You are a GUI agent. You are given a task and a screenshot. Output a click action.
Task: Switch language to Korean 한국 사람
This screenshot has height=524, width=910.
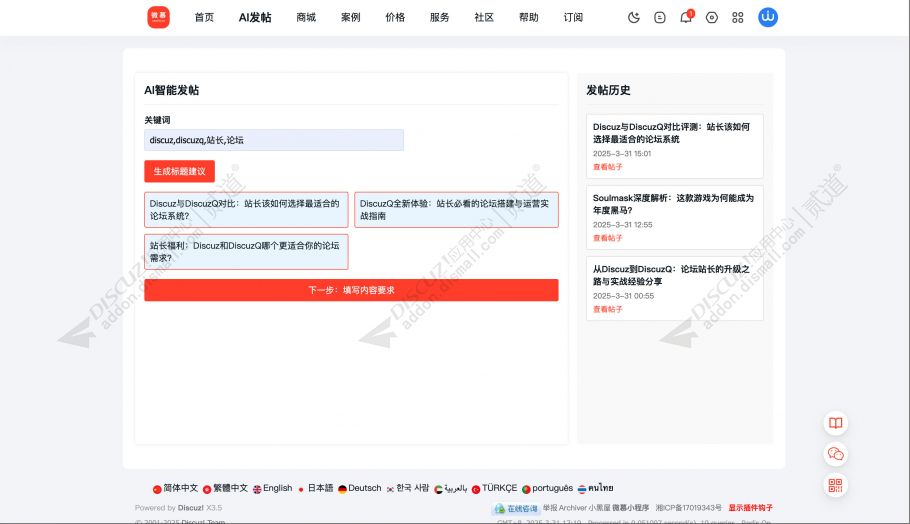click(x=407, y=488)
